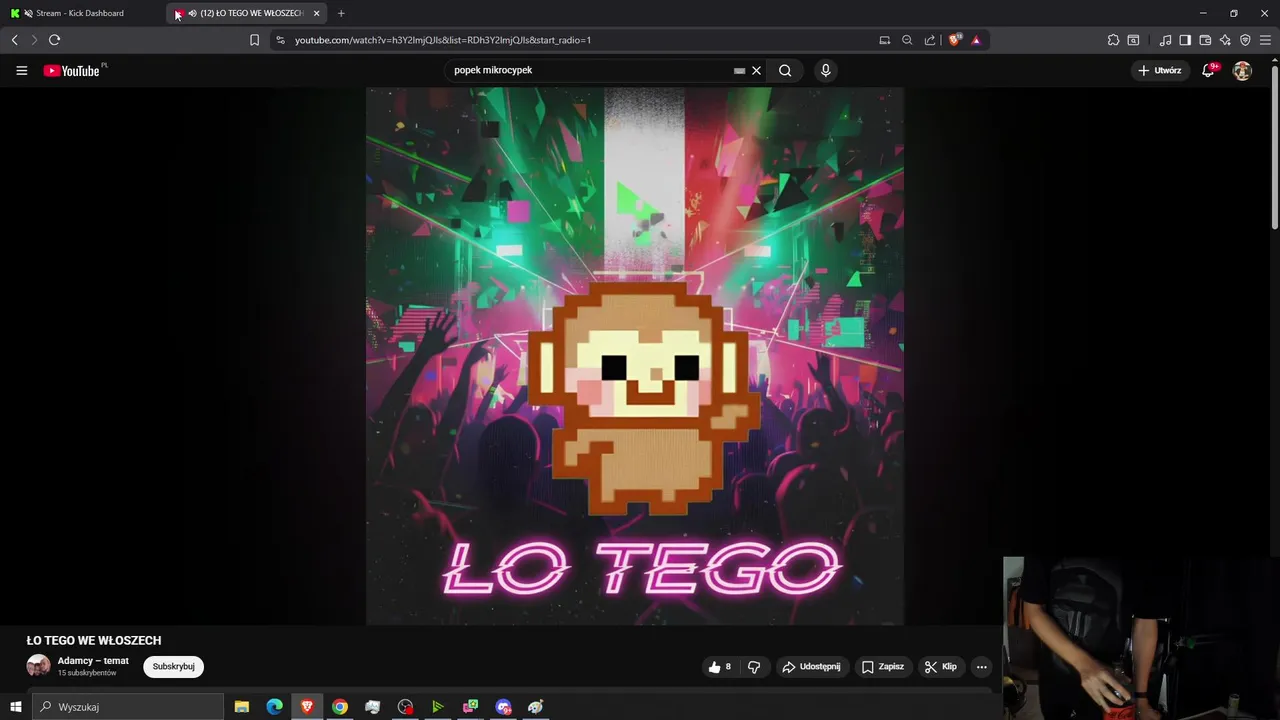Screen dimensions: 1280x720
Task: Open Brave main menu hamburger
Action: (x=1265, y=40)
